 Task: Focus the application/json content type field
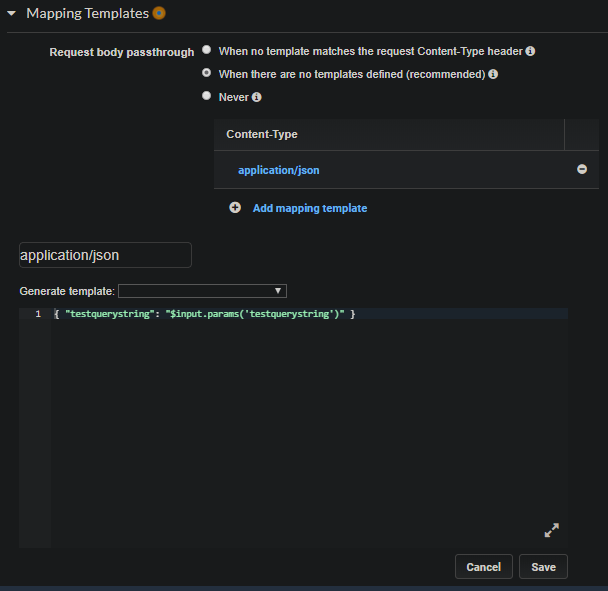105,255
